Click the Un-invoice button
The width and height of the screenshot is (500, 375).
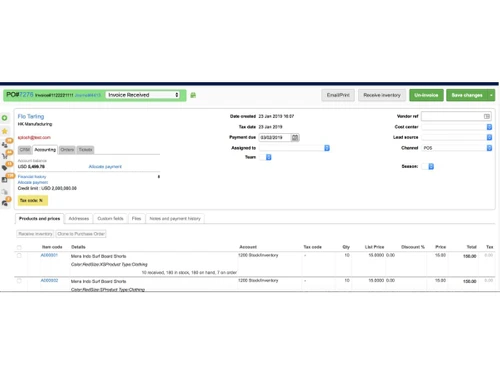tap(426, 95)
